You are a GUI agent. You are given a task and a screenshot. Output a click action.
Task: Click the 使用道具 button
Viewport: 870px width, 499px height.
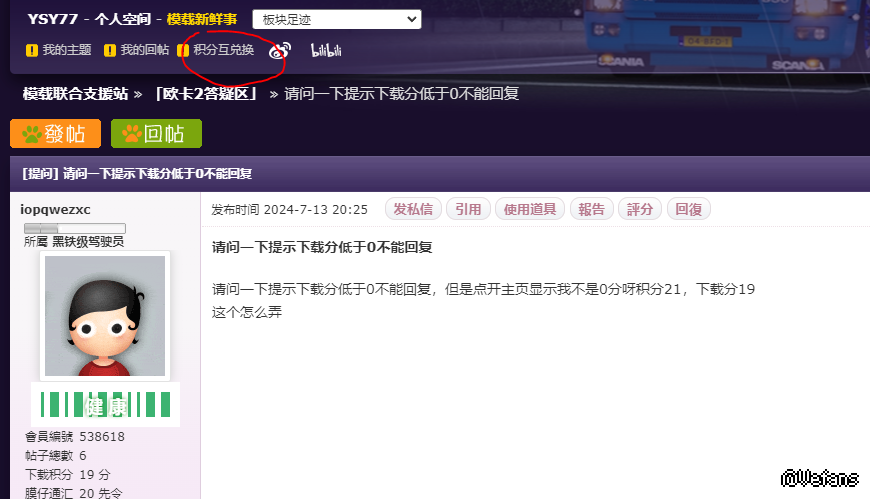[x=530, y=209]
